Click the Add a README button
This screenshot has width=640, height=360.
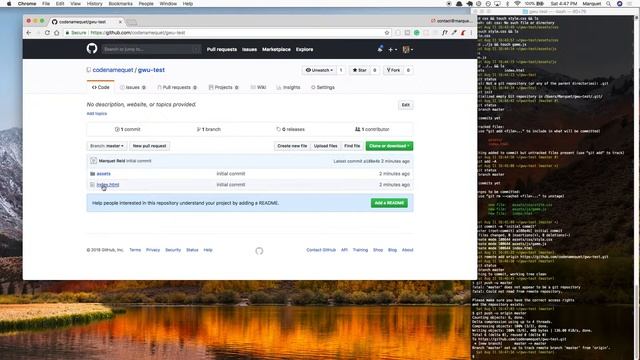[x=389, y=203]
